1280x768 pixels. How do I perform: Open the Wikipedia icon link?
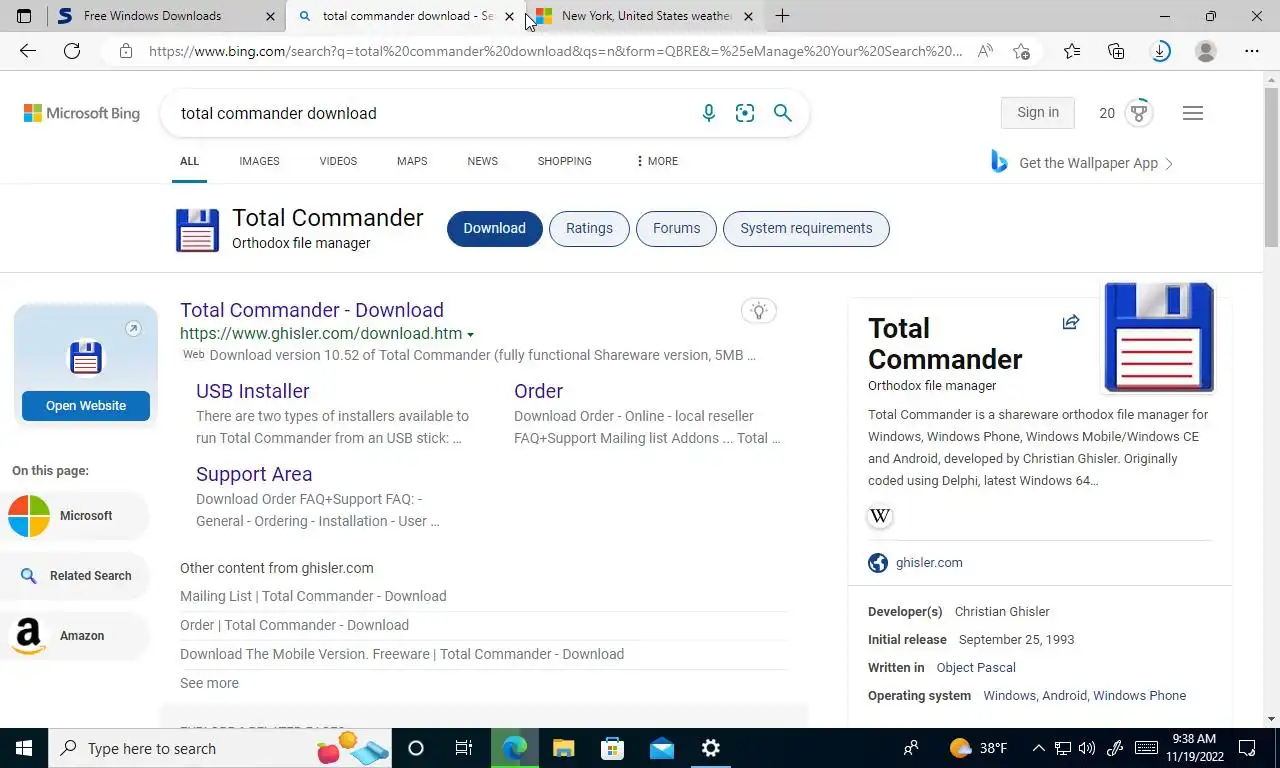coord(880,516)
